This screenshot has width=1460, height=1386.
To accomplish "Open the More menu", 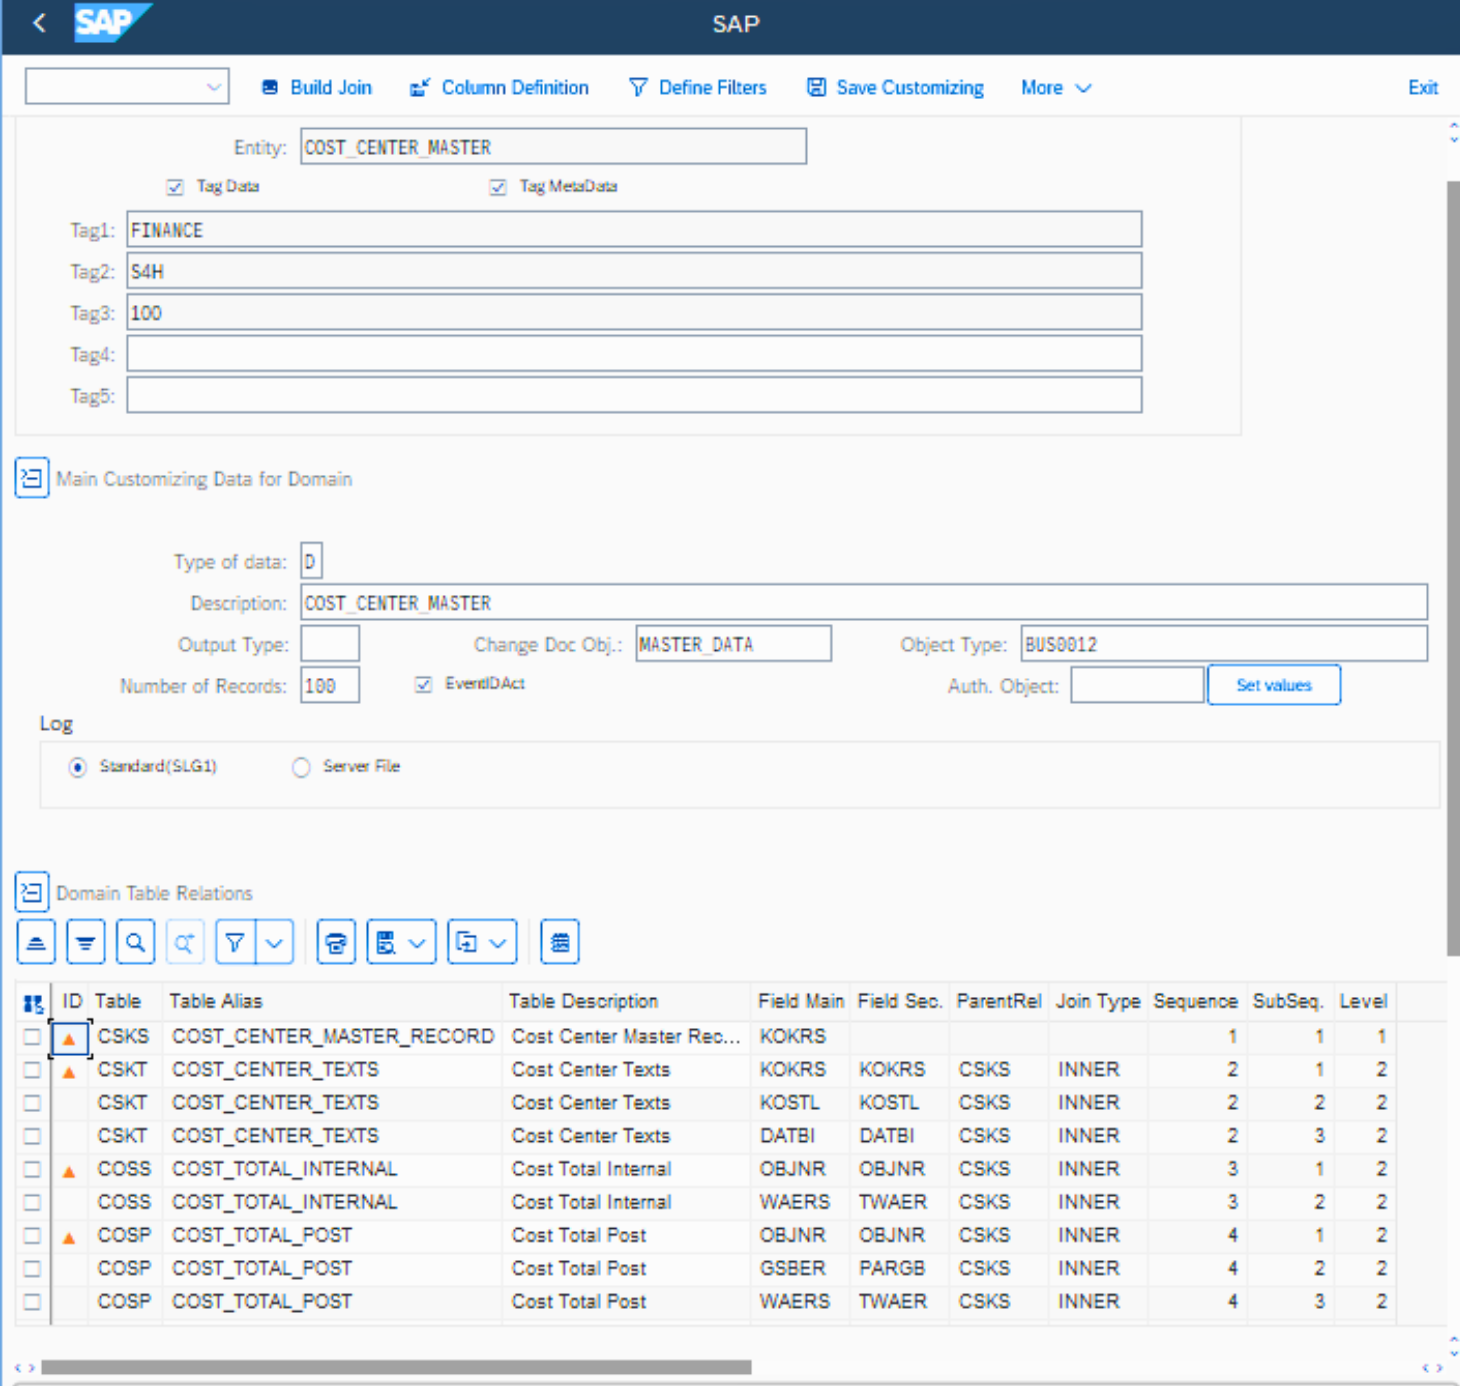I will (1055, 88).
